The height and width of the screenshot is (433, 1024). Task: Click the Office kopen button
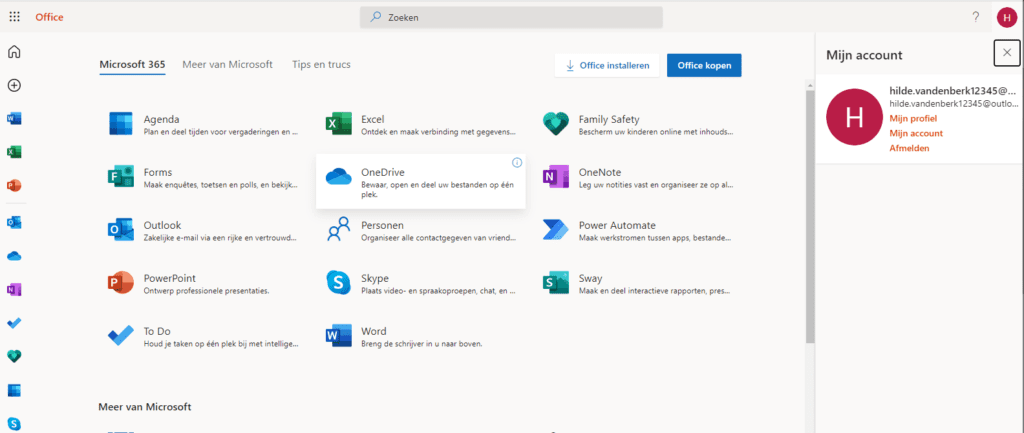704,65
